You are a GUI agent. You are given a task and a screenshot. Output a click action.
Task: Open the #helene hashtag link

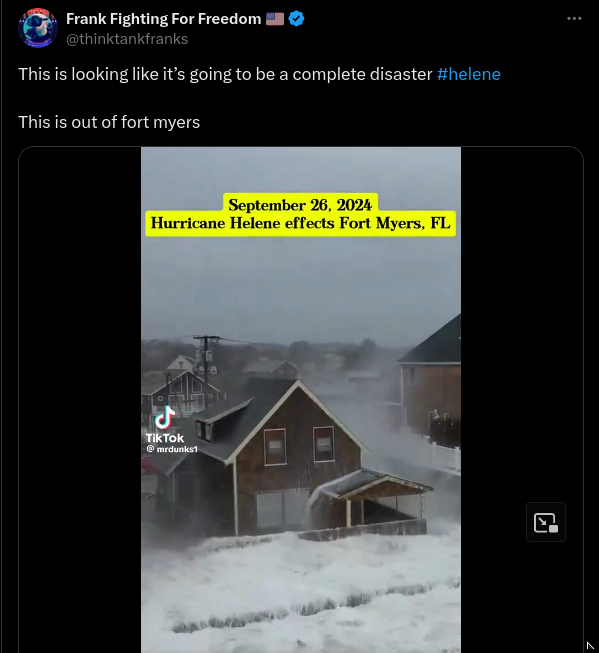click(x=469, y=74)
